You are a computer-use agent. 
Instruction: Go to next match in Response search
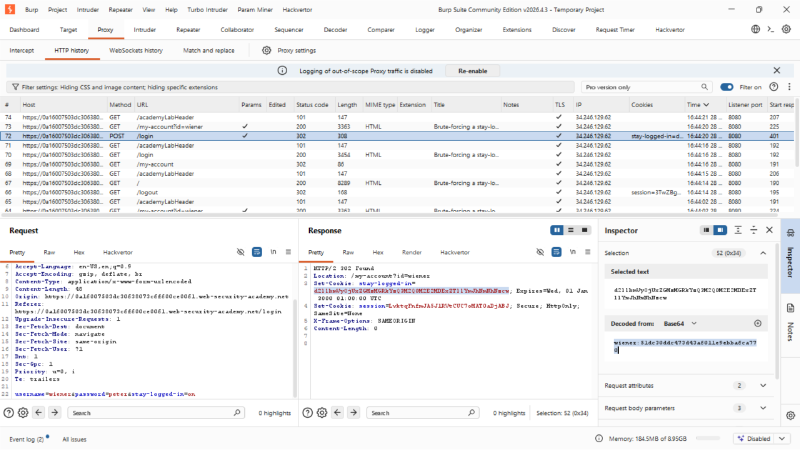pyautogui.click(x=354, y=413)
